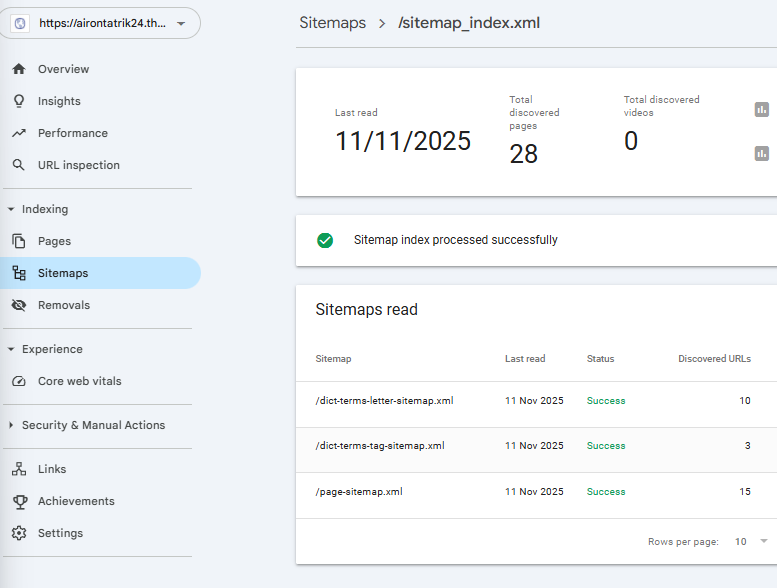Open Links in the sidebar menu

(x=52, y=469)
